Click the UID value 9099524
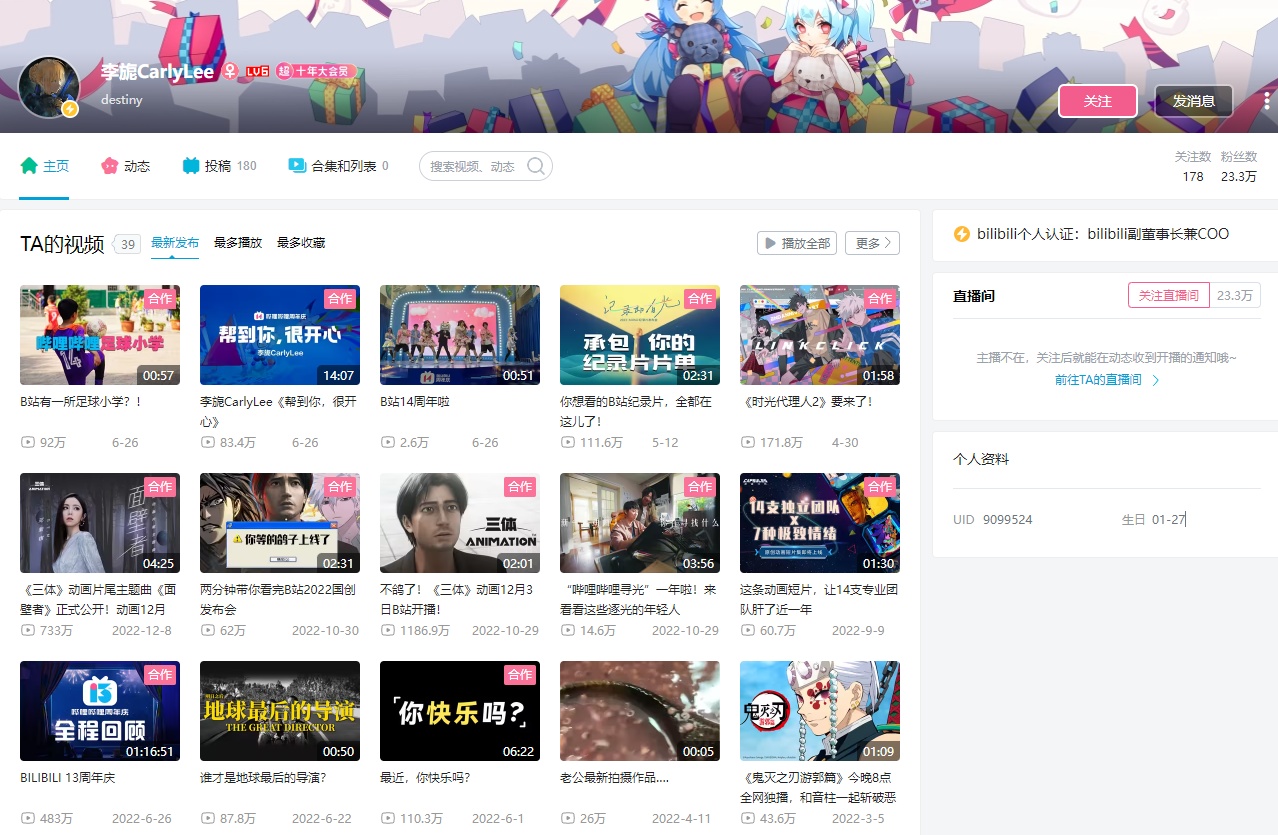This screenshot has height=835, width=1278. (x=1007, y=520)
